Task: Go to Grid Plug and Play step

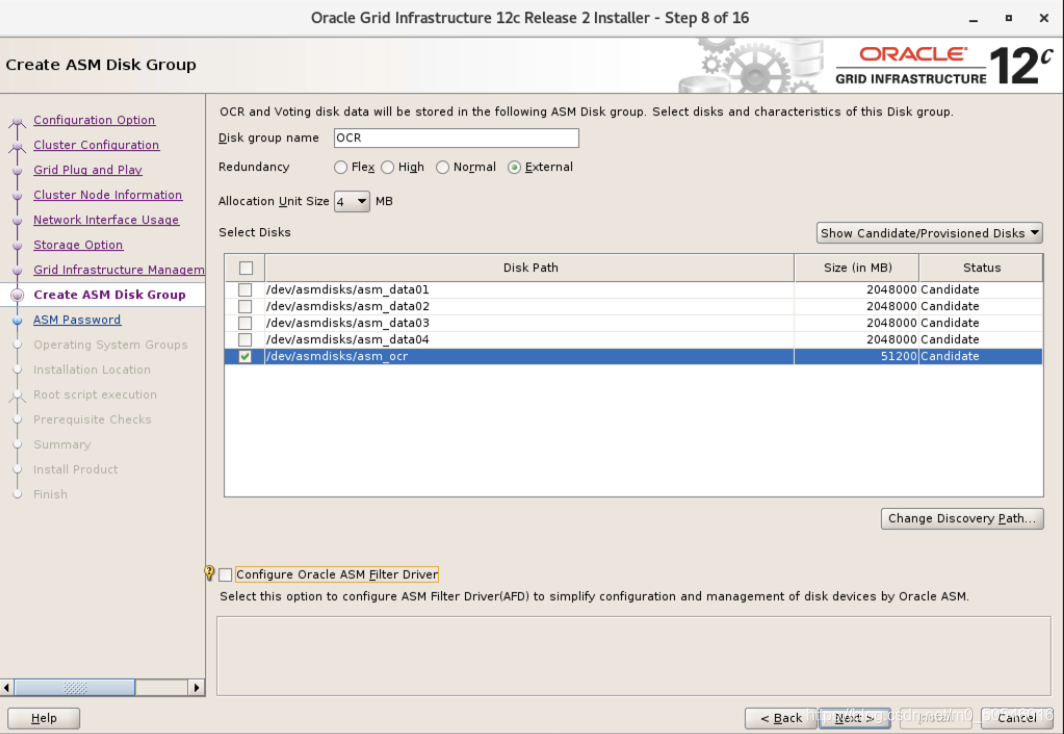Action: (88, 170)
